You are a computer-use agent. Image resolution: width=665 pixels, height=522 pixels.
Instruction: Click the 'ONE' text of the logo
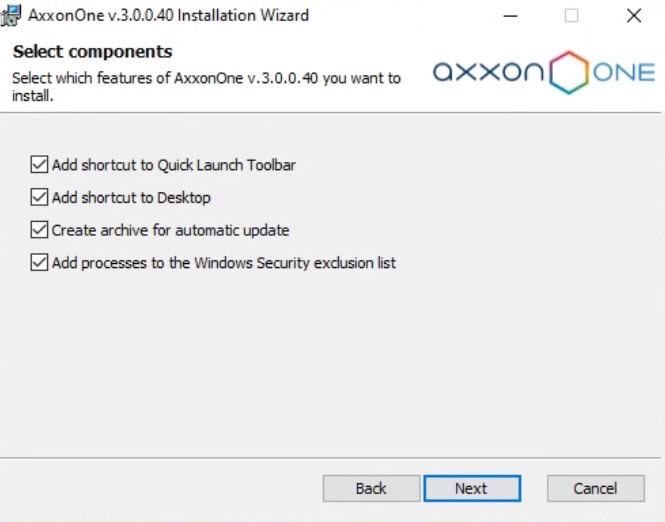pos(624,73)
